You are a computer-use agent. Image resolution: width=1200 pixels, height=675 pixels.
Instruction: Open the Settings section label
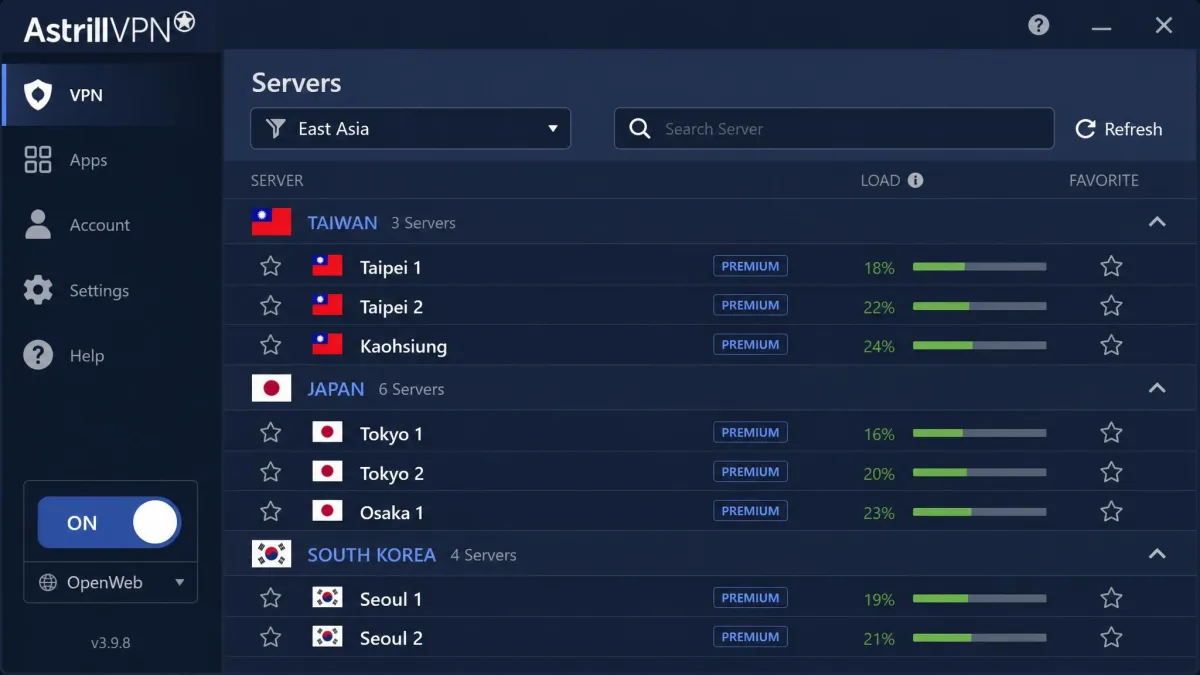pos(99,290)
